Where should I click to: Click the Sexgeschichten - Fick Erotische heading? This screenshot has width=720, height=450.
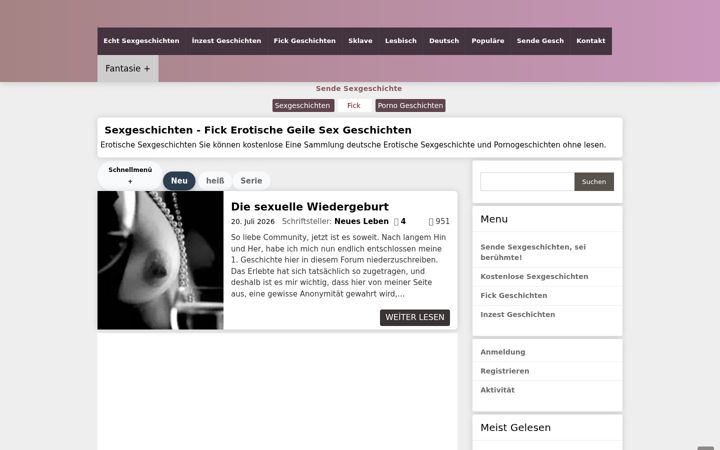(x=258, y=130)
